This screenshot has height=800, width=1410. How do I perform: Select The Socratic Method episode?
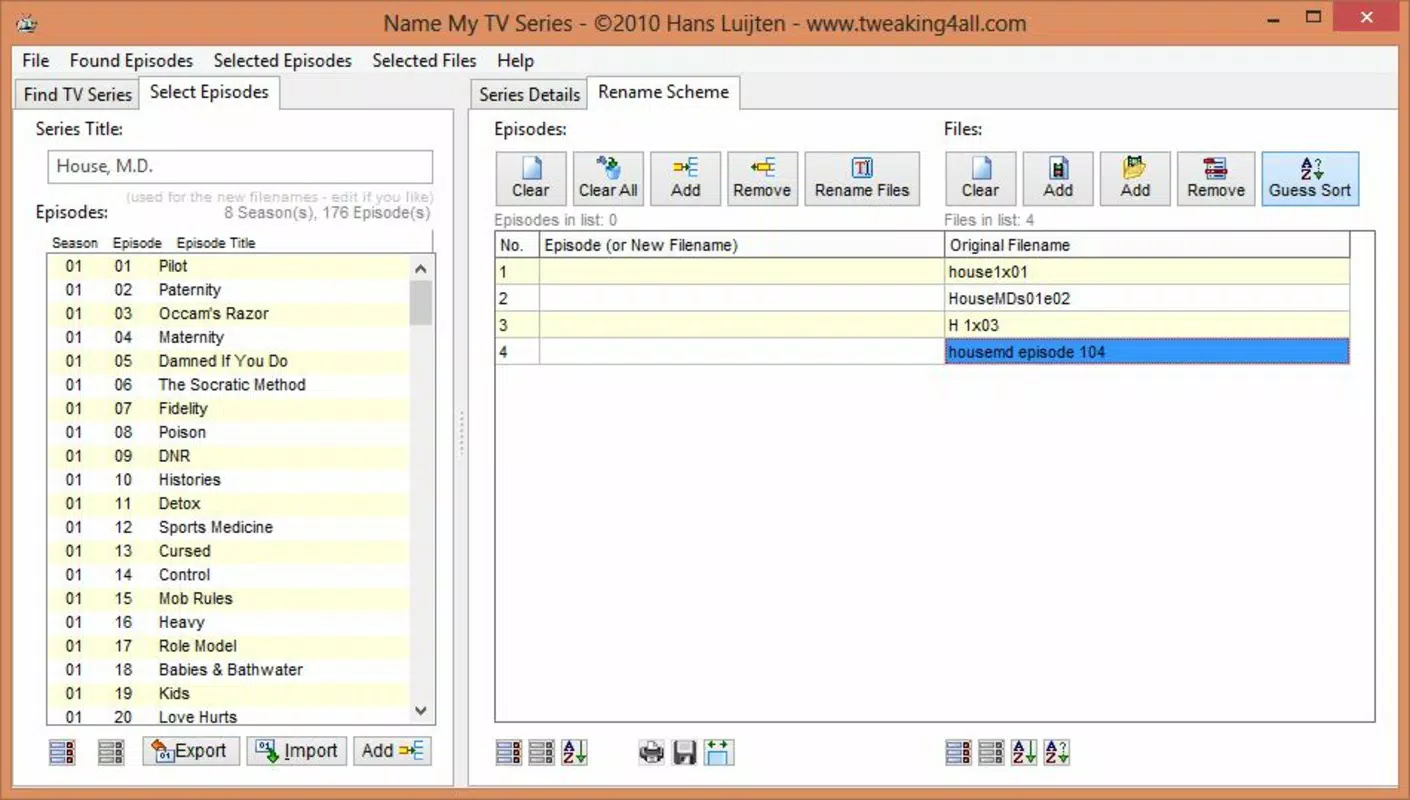click(229, 385)
